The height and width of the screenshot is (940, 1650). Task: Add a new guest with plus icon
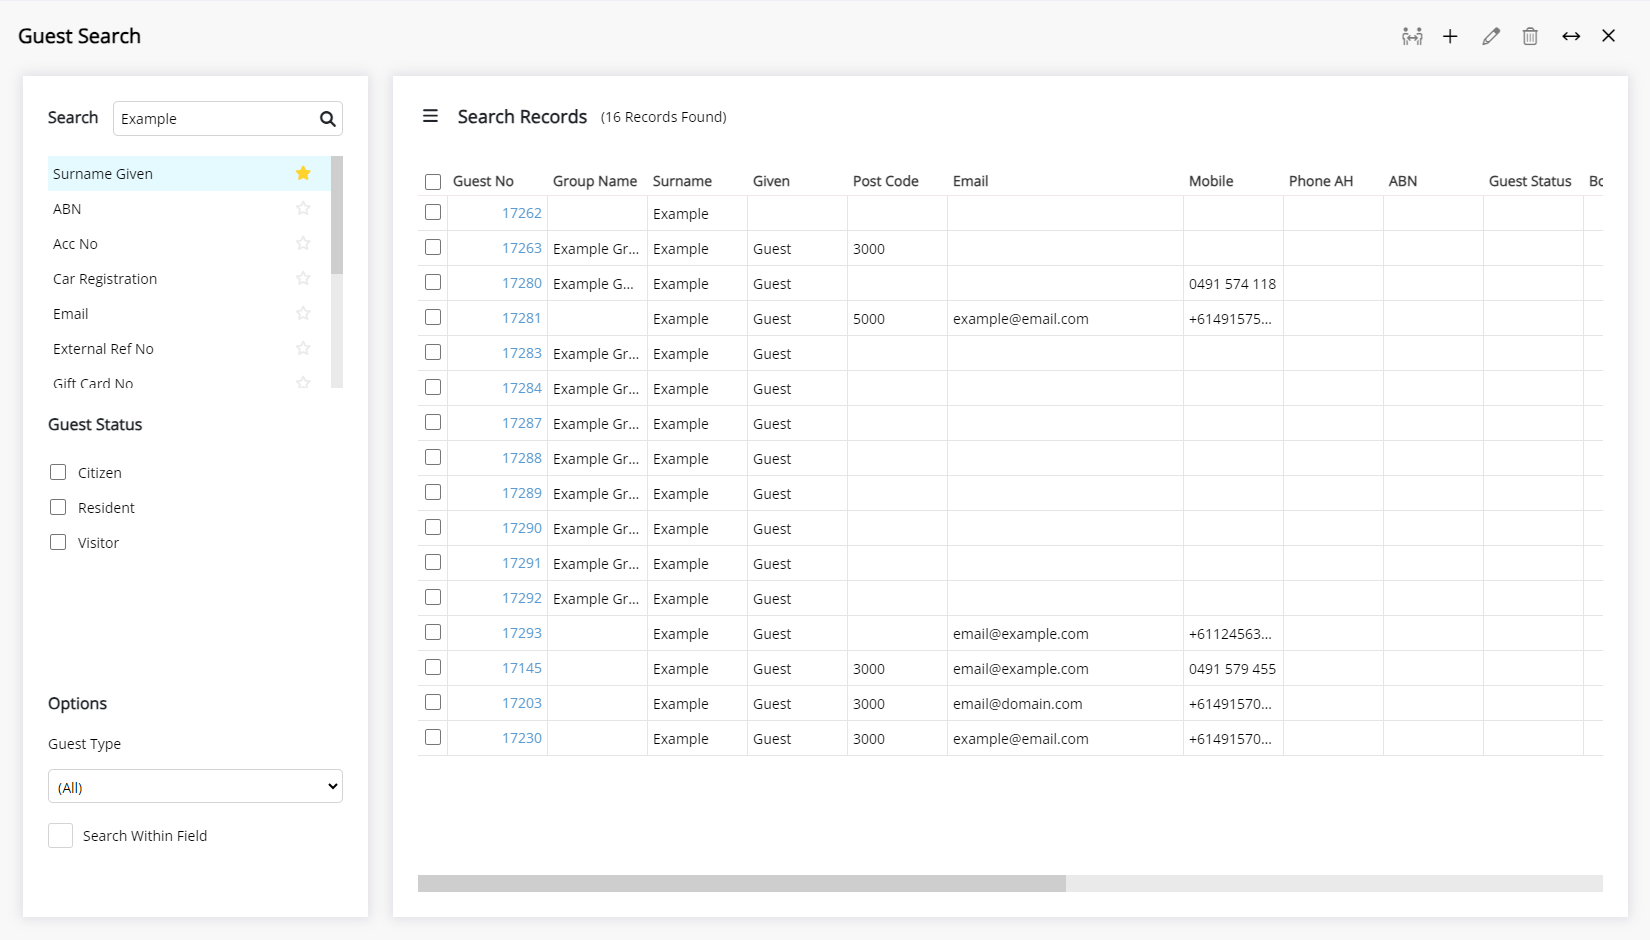point(1450,36)
